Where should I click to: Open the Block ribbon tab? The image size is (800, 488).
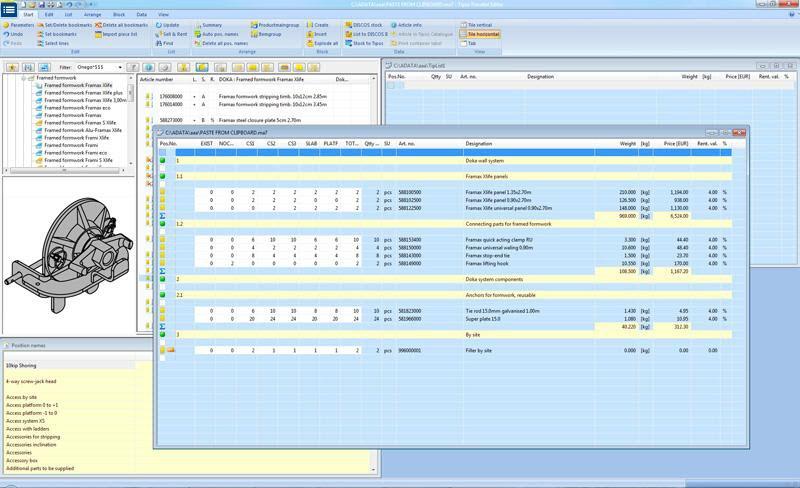(x=119, y=15)
